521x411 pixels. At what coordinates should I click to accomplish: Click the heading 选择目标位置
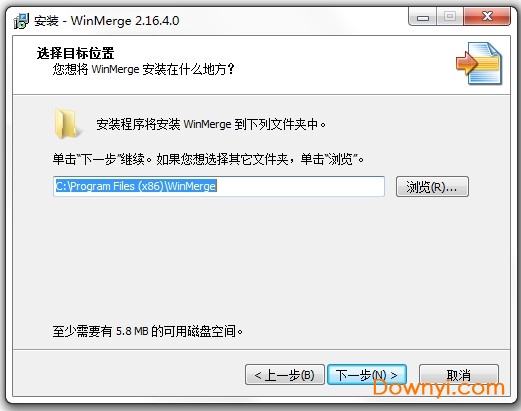pos(75,53)
